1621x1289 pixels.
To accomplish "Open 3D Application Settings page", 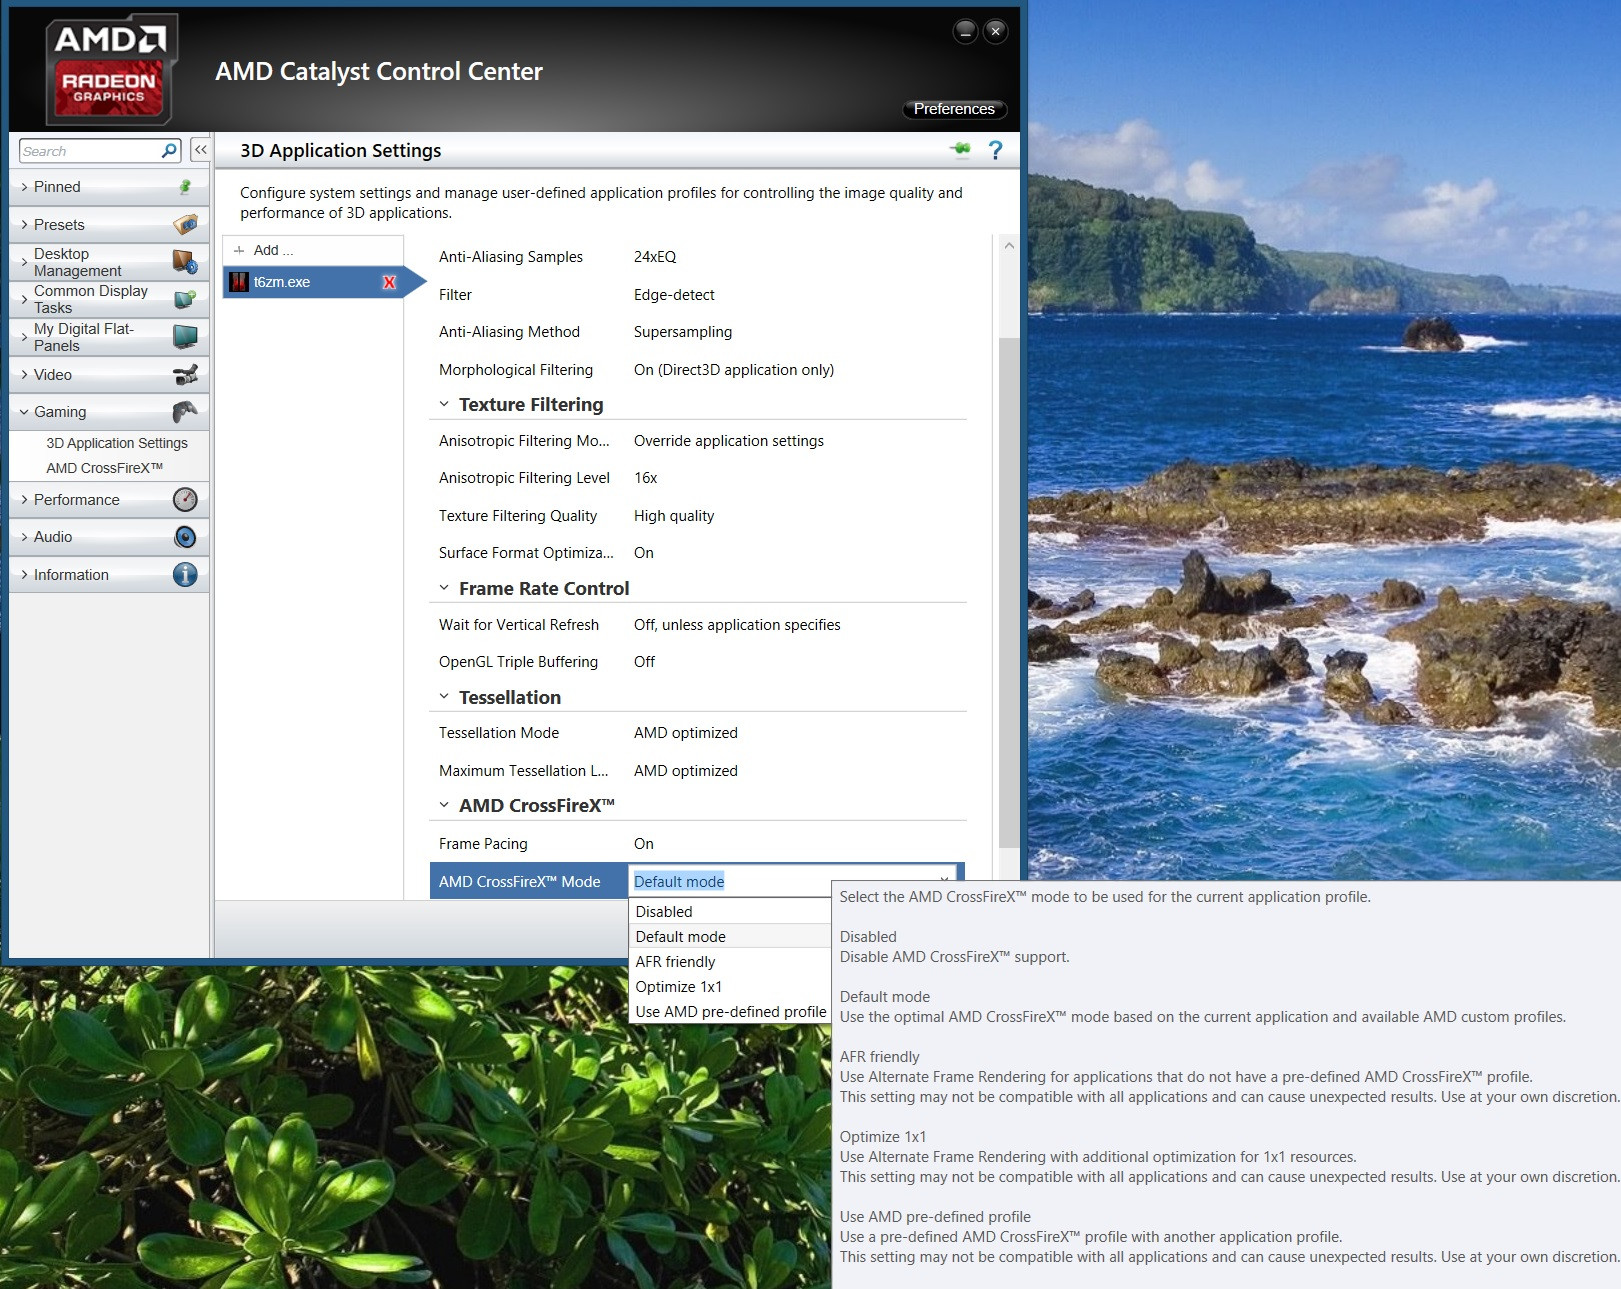I will point(116,443).
